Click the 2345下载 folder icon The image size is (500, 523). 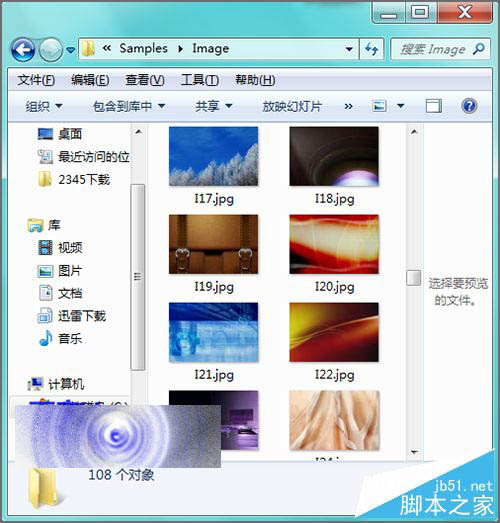[x=45, y=179]
